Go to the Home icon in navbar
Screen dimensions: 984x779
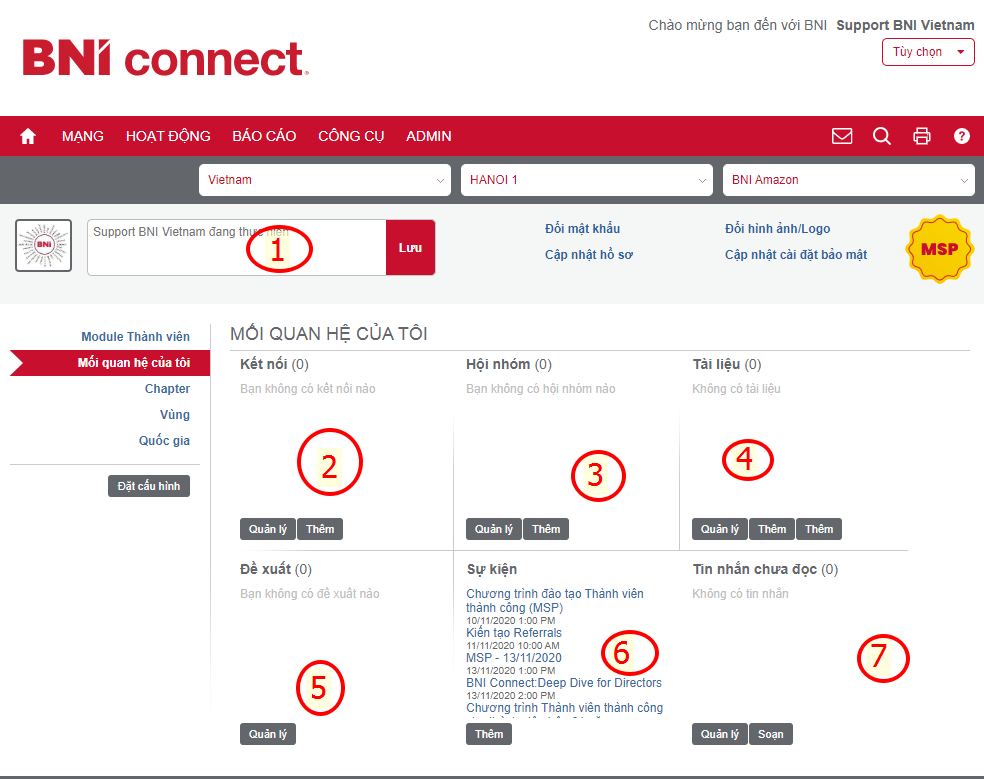(x=28, y=136)
